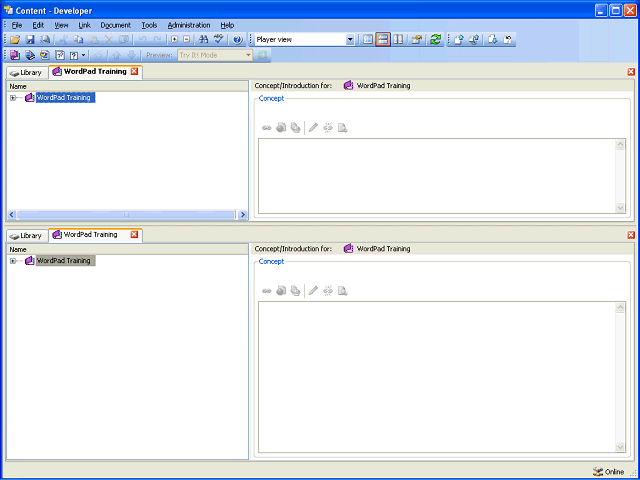The height and width of the screenshot is (480, 640).
Task: Open the View menu
Action: [x=61, y=25]
